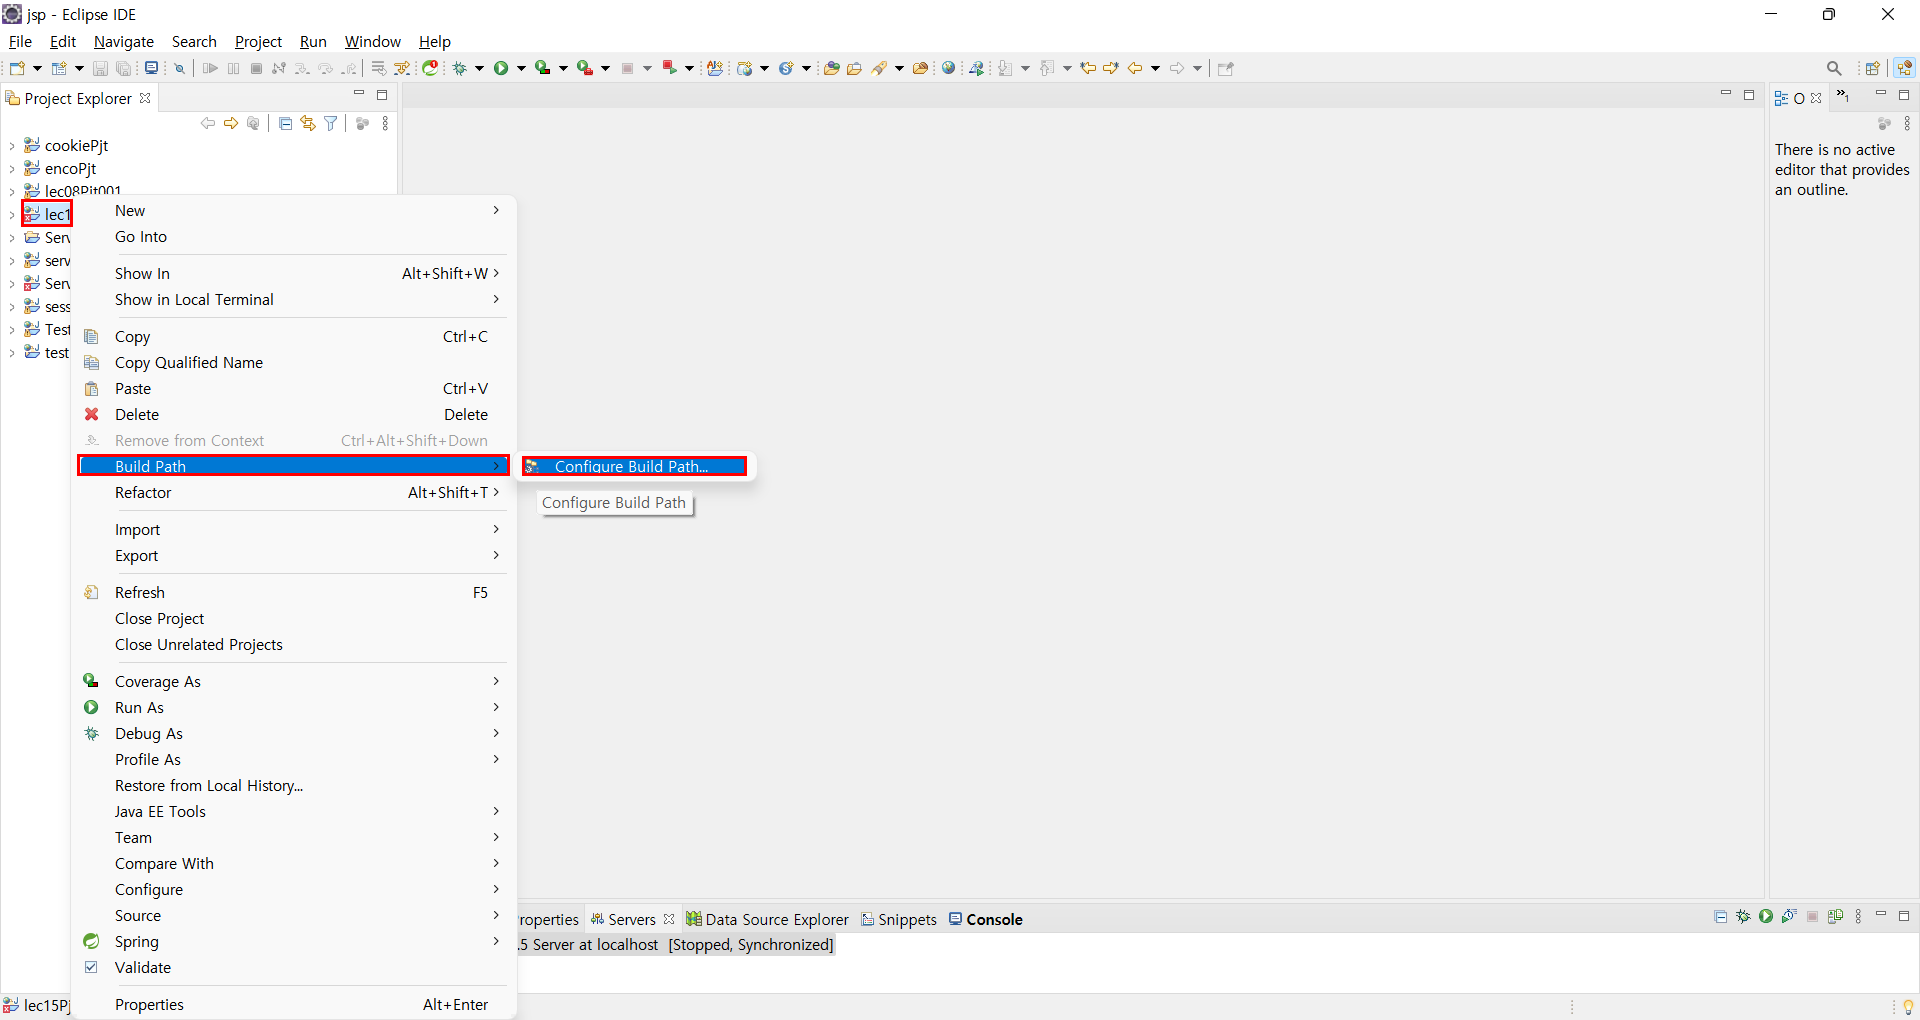Click the Open Type icon in toolbar
Image resolution: width=1920 pixels, height=1020 pixels.
(832, 68)
